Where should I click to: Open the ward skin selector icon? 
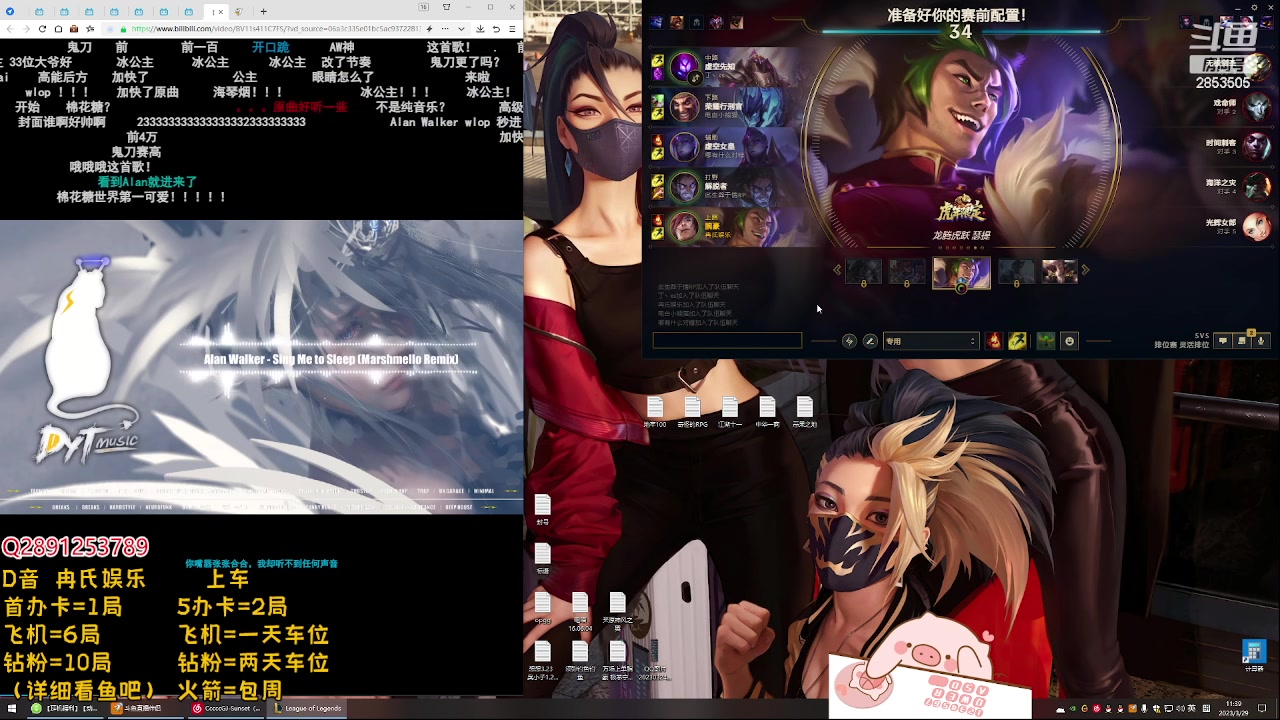pyautogui.click(x=1046, y=341)
